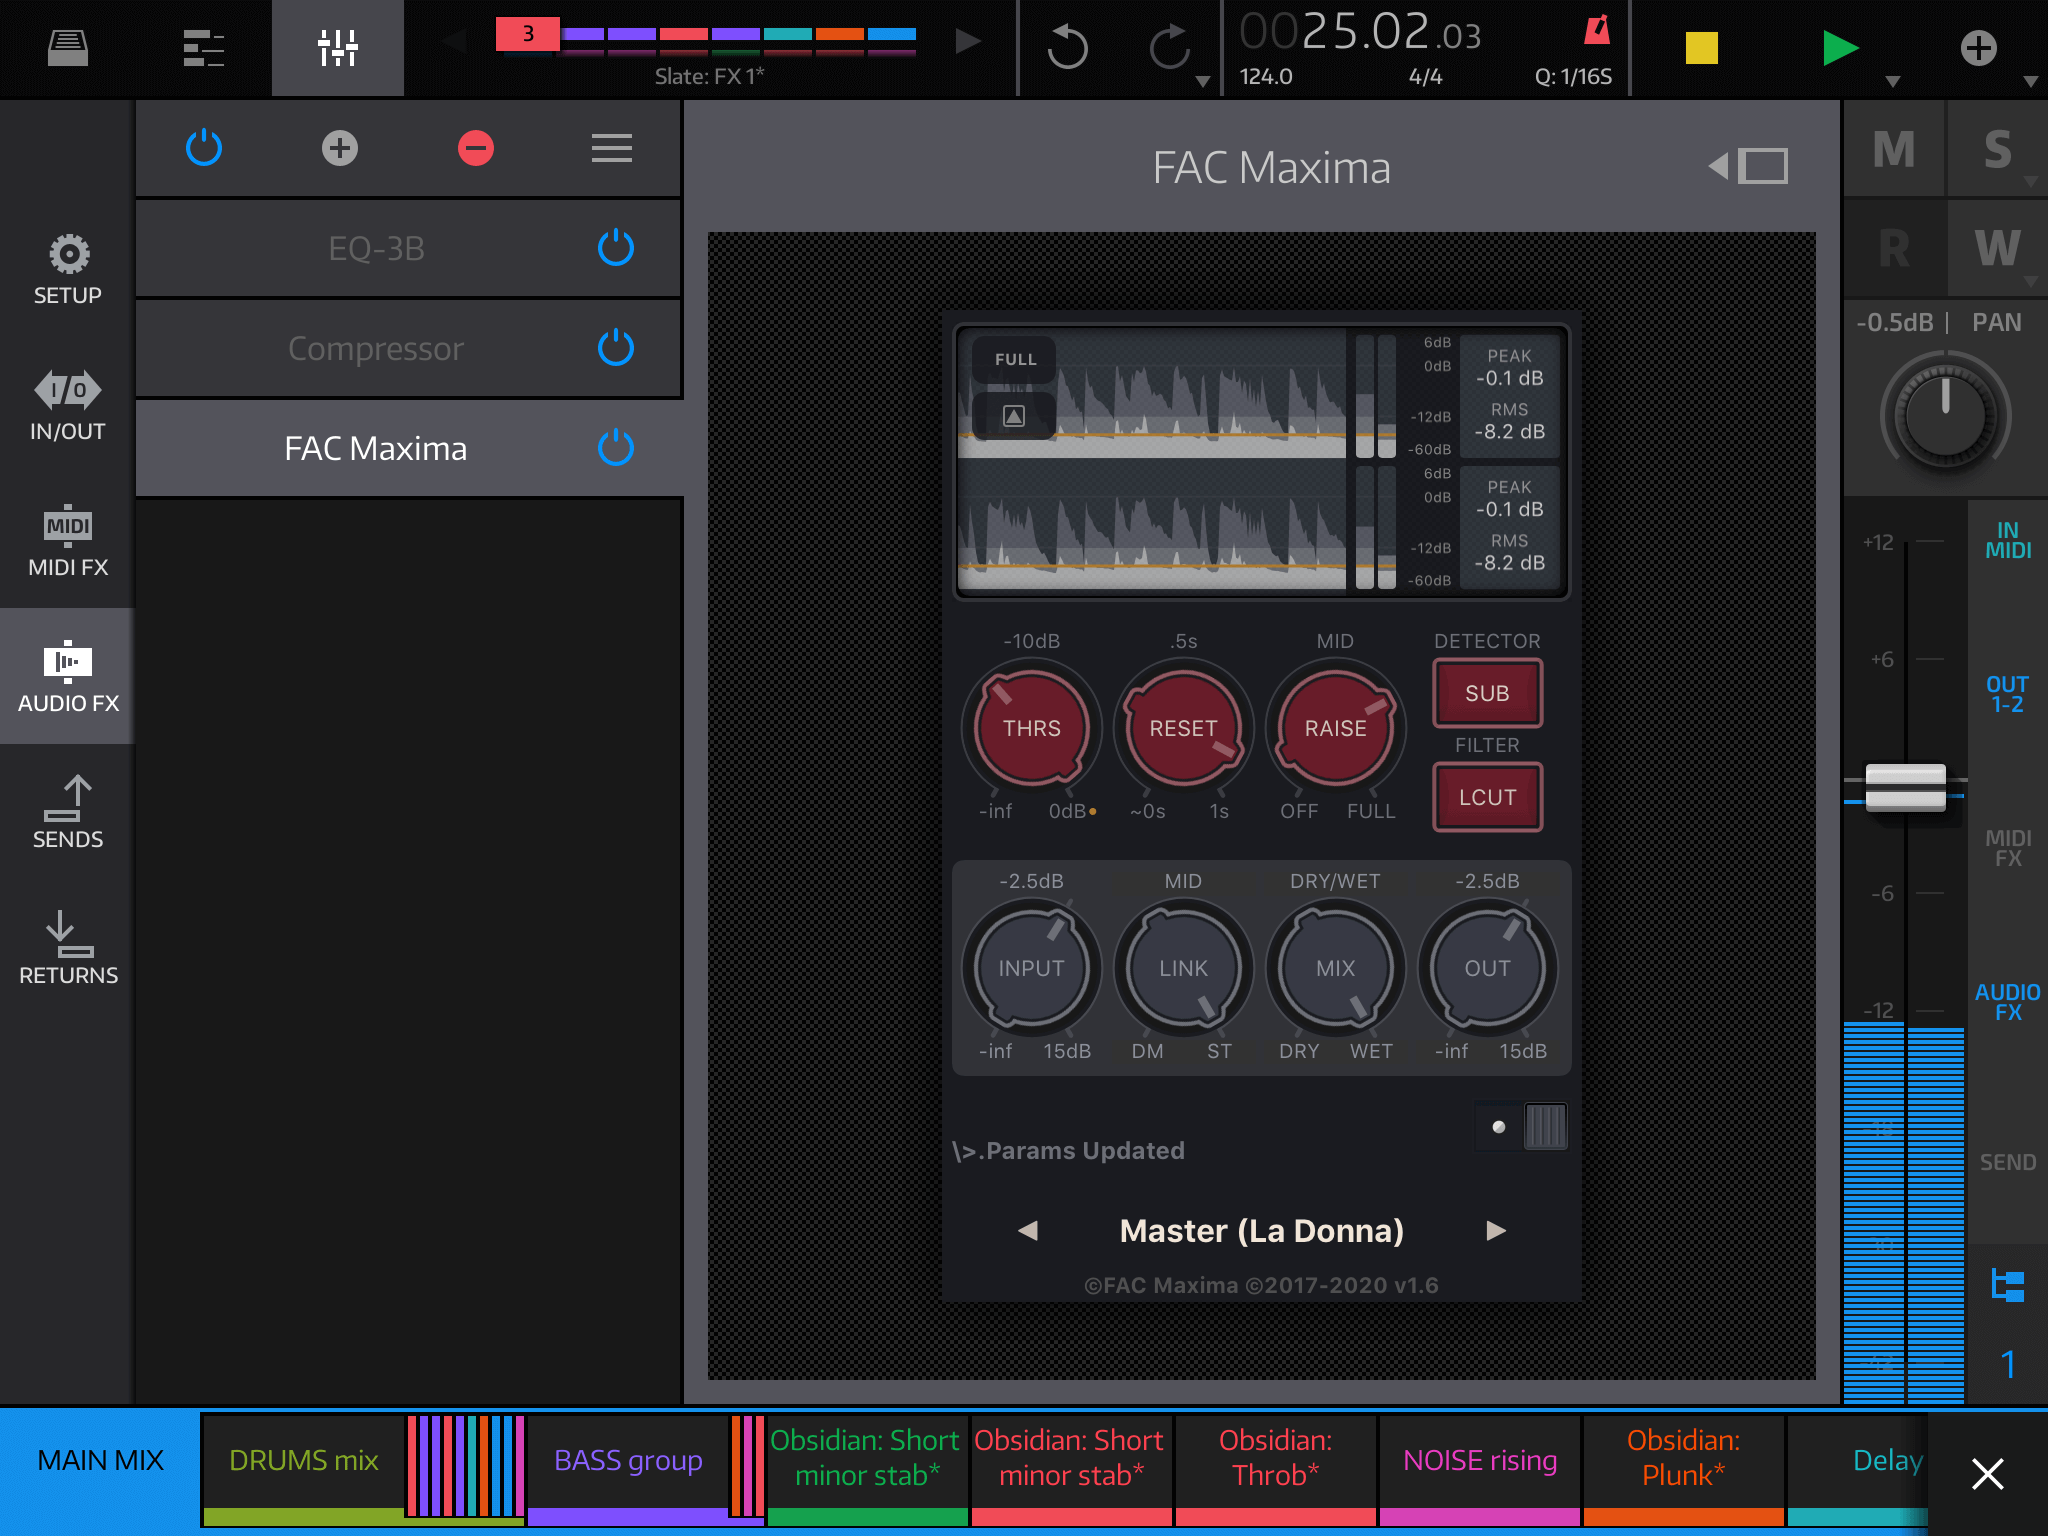Open the SETUP tab

[68, 268]
